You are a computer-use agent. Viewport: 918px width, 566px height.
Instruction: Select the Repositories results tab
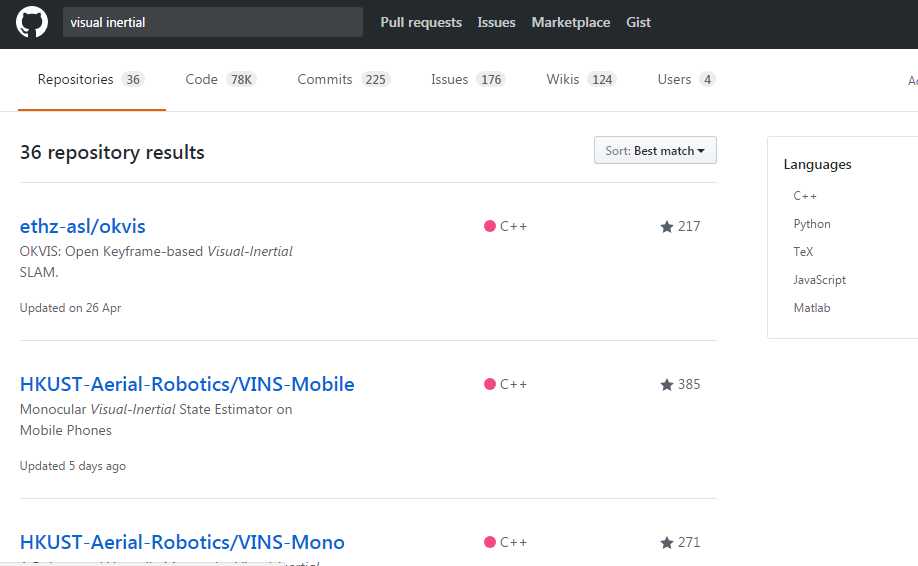pyautogui.click(x=91, y=80)
